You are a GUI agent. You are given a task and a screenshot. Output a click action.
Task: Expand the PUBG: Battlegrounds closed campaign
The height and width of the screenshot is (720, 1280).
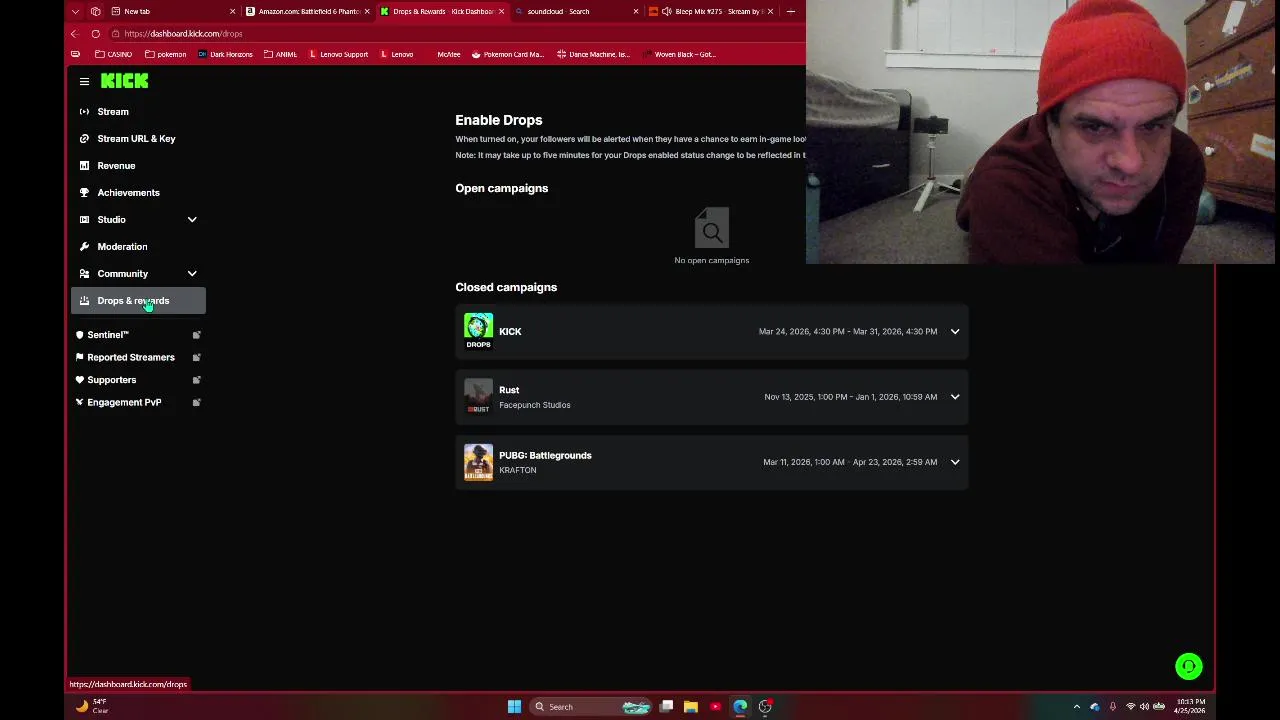point(955,462)
